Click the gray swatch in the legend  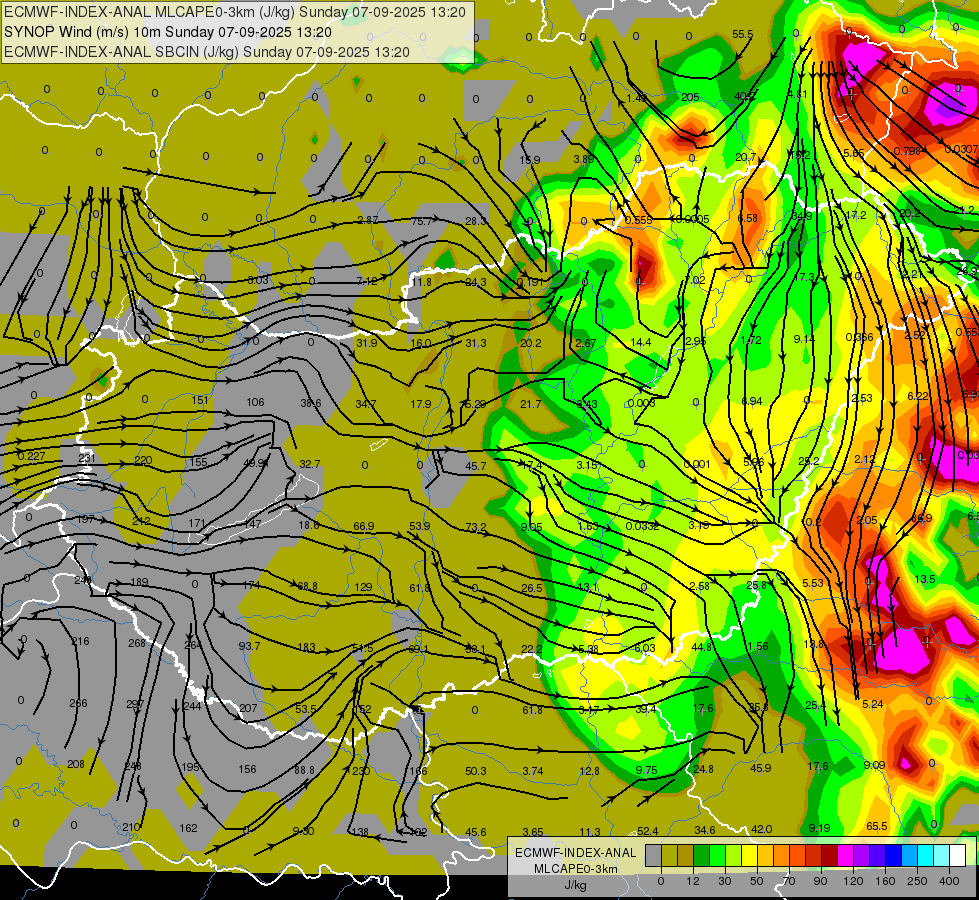click(x=653, y=855)
